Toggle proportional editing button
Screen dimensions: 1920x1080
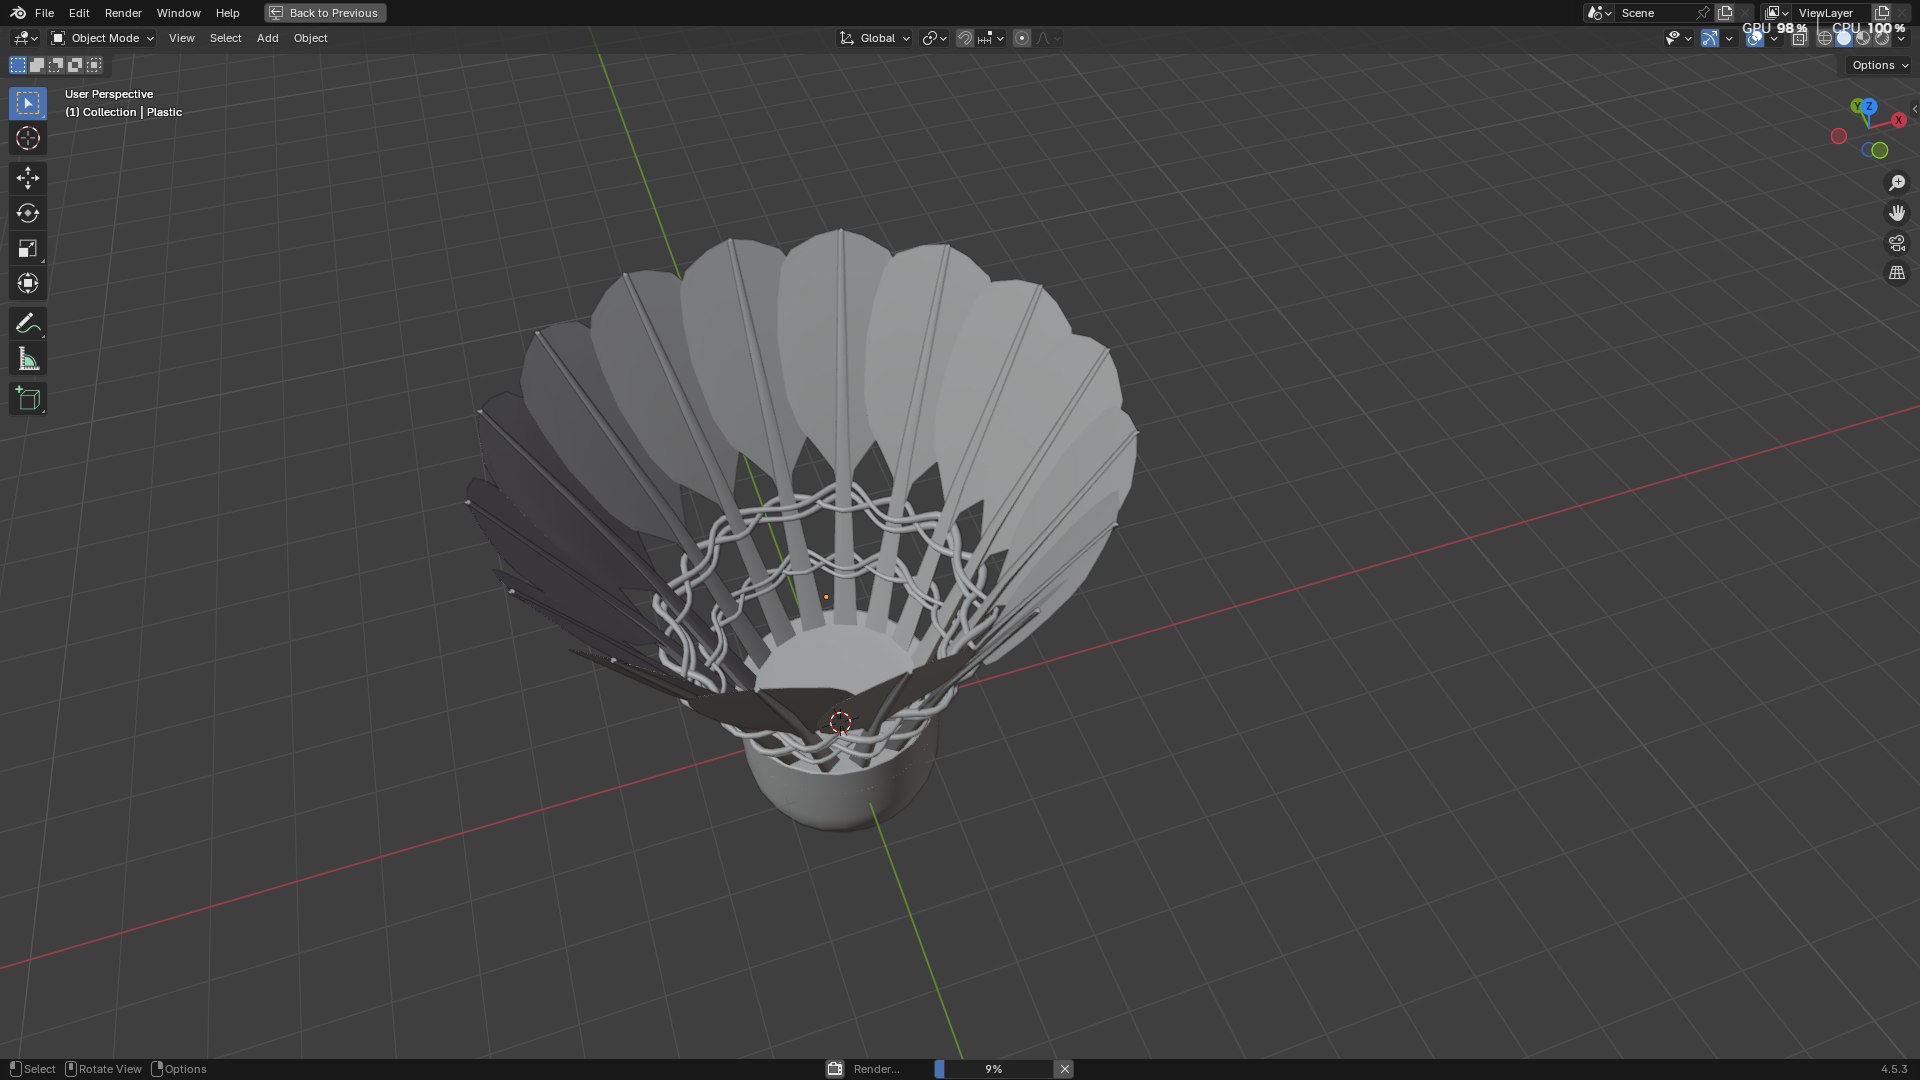click(x=1021, y=38)
